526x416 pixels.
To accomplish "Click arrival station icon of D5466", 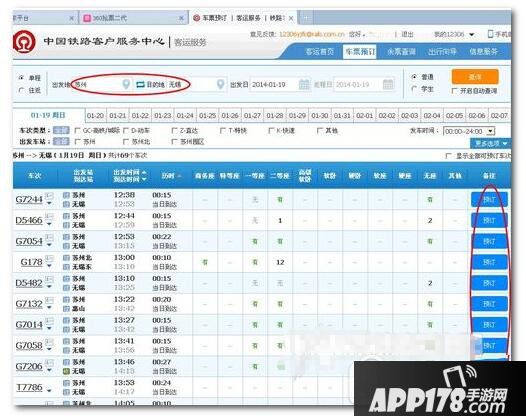I will (x=66, y=225).
